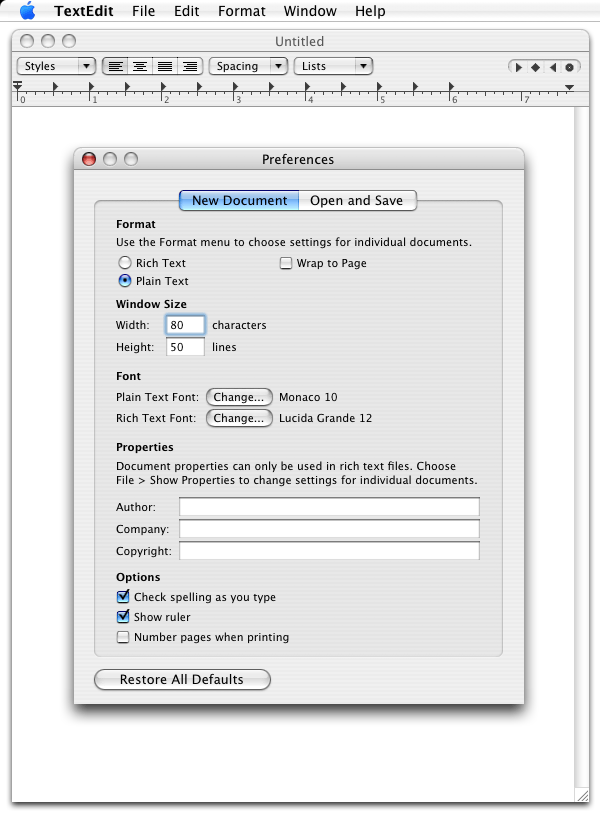Switch to the New Document tab

pos(239,200)
